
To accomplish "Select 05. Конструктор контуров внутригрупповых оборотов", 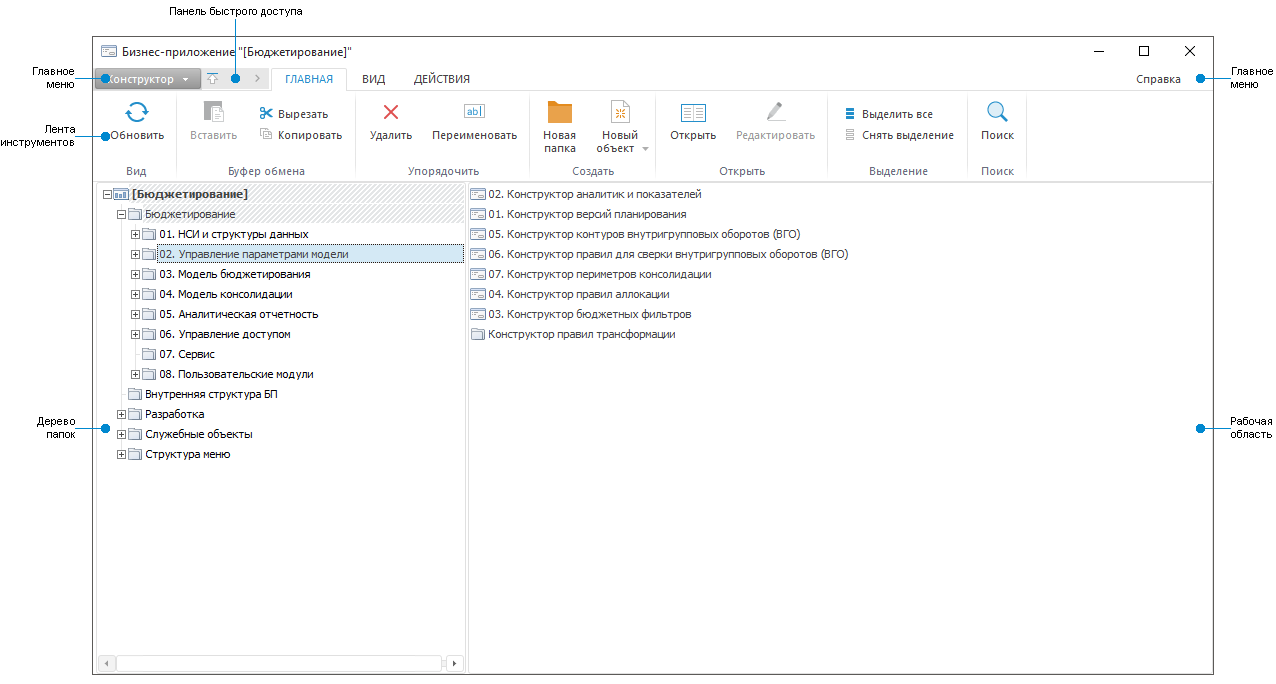I will 644,234.
